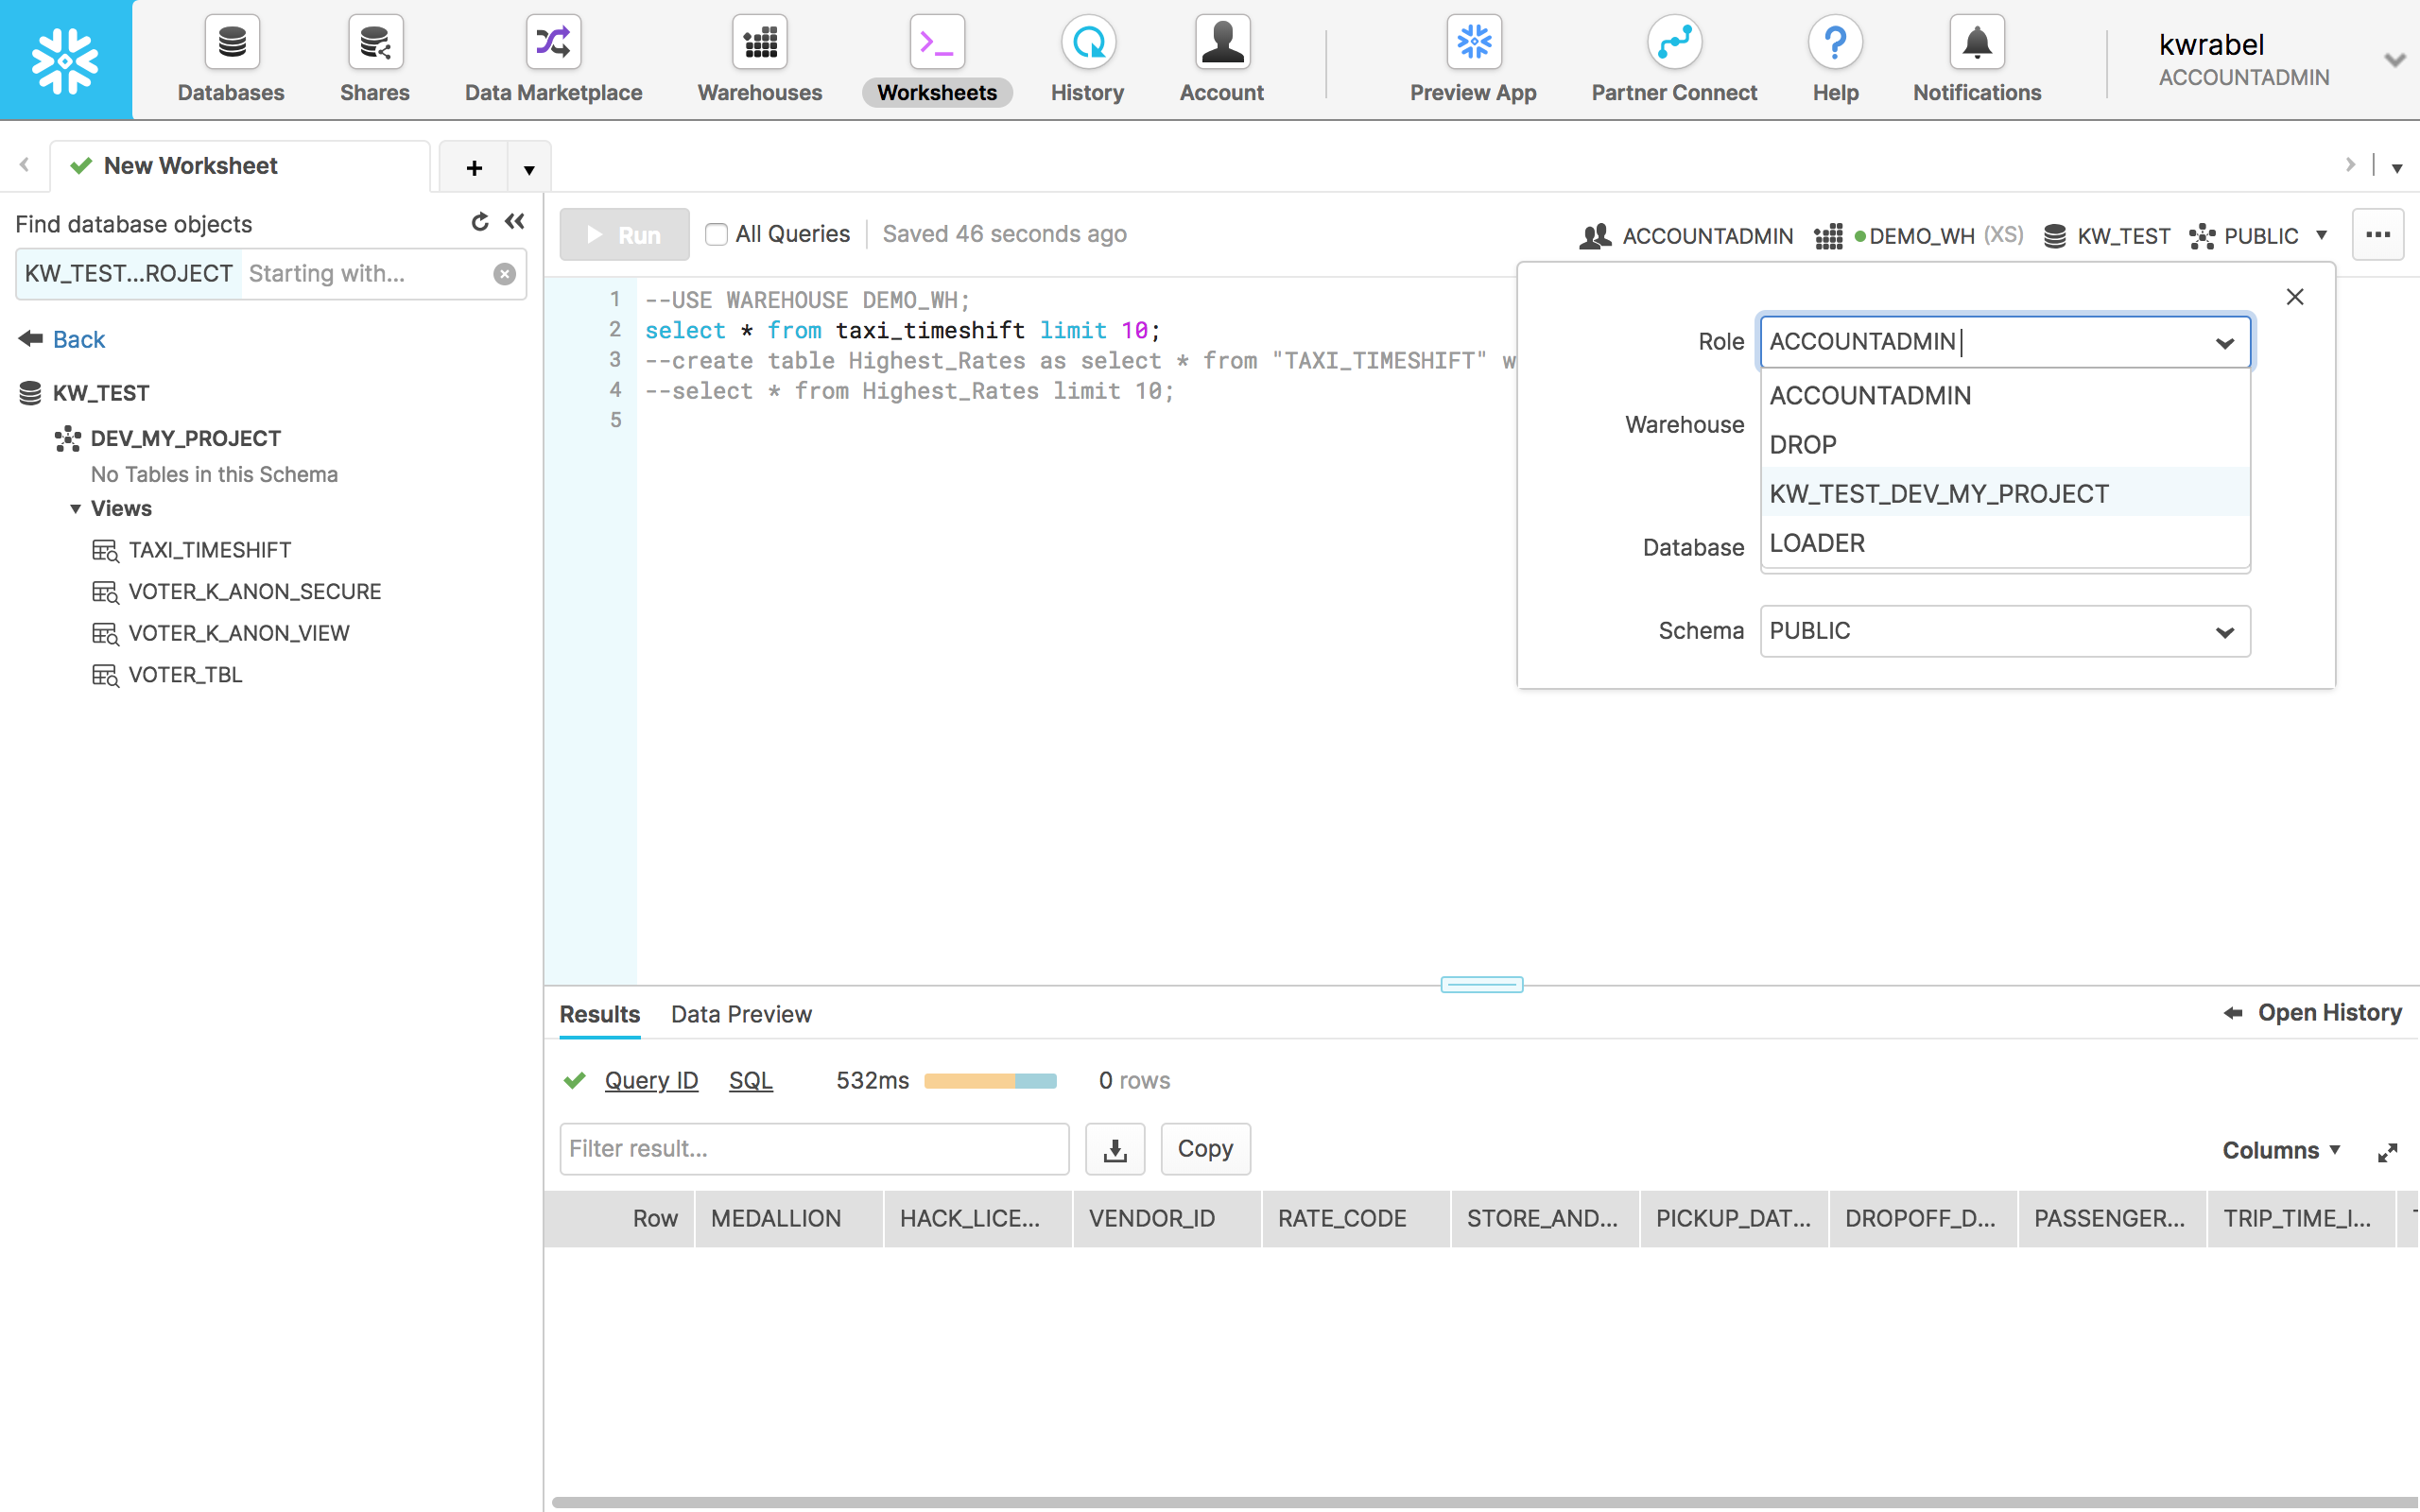
Task: Collapse the Views tree group
Action: pos(75,509)
